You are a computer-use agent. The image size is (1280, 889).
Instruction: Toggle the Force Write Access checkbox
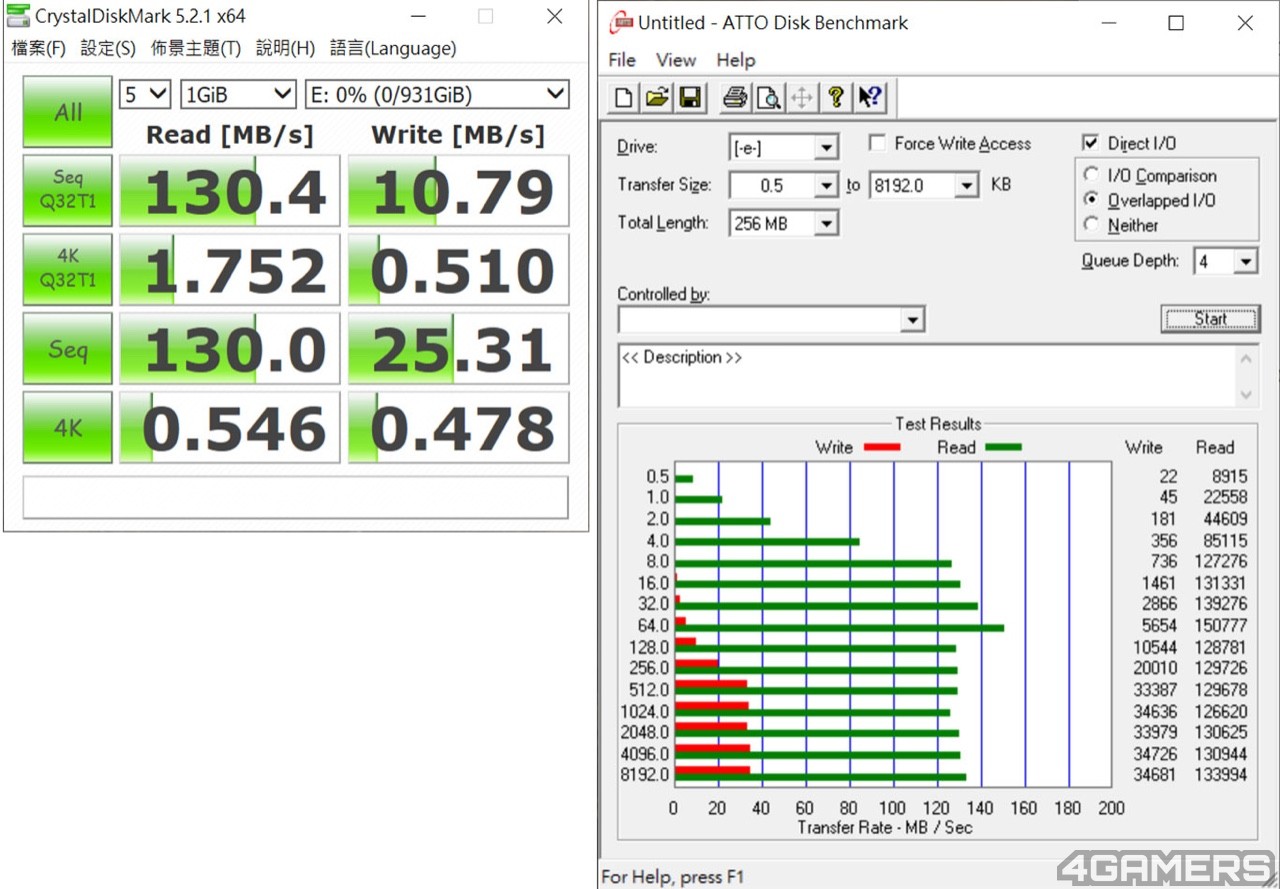(877, 143)
